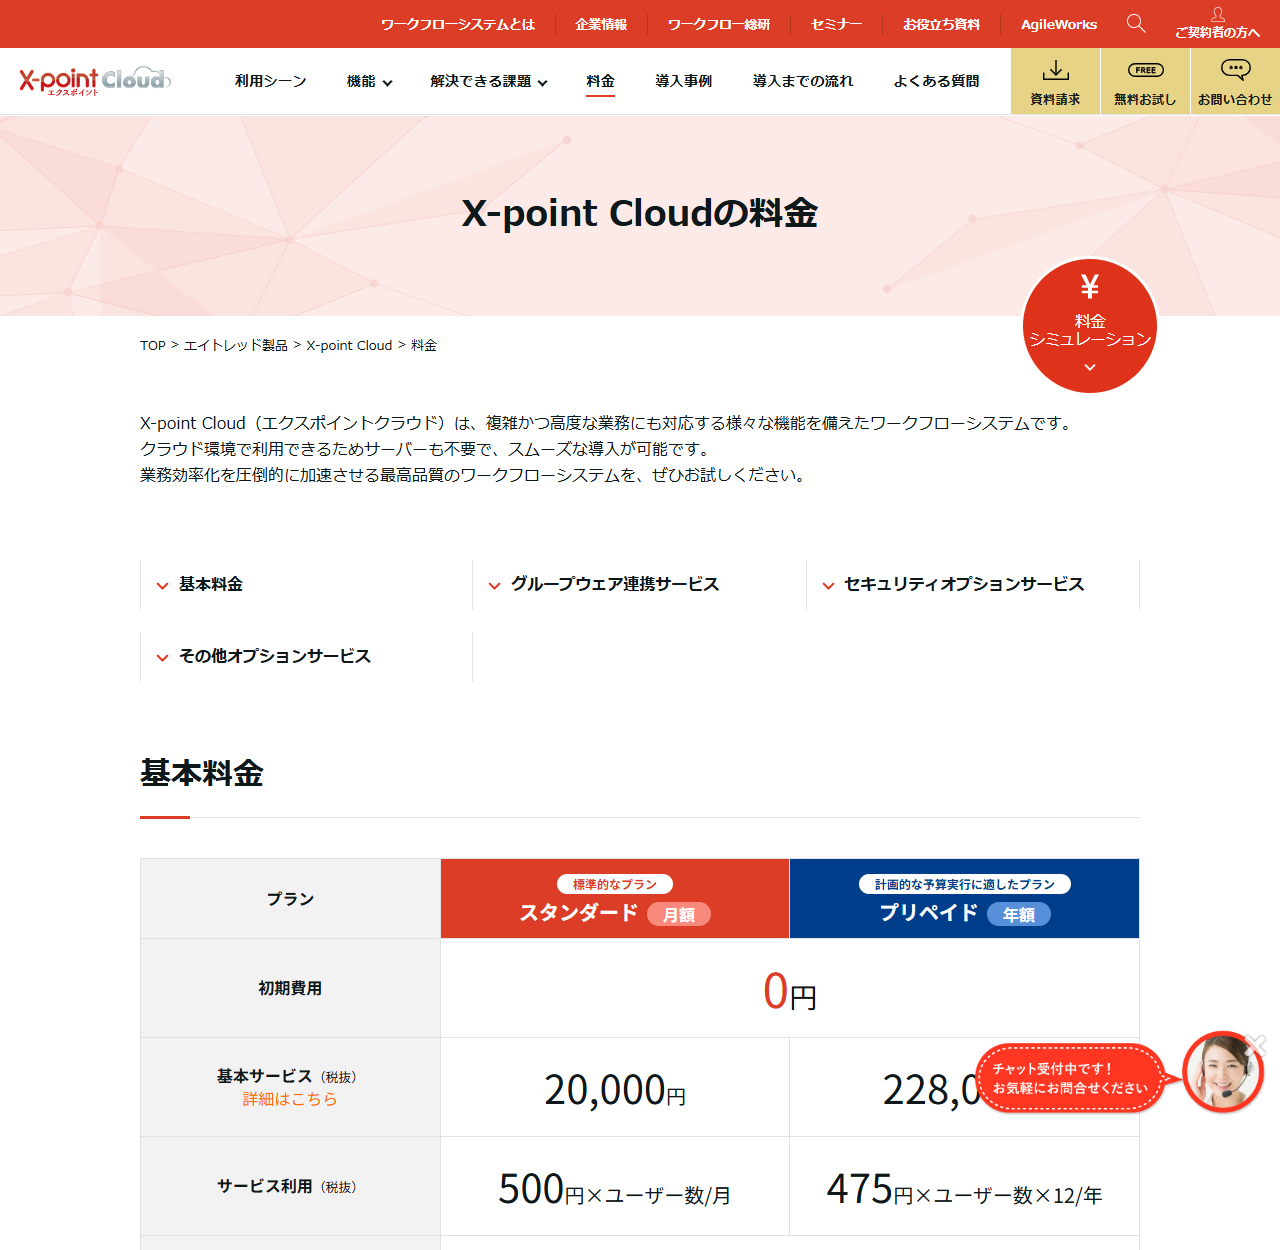Click the 基本料金 section heading
Viewport: 1280px width, 1250px height.
click(x=202, y=773)
